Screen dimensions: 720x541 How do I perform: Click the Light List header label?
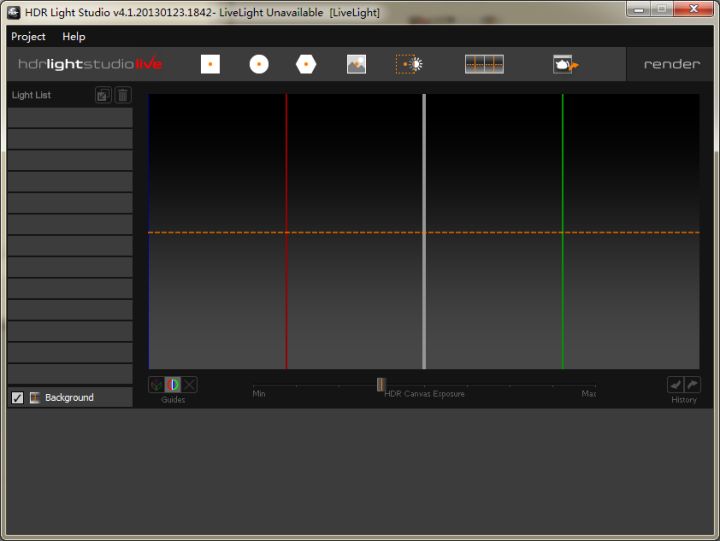(x=31, y=95)
